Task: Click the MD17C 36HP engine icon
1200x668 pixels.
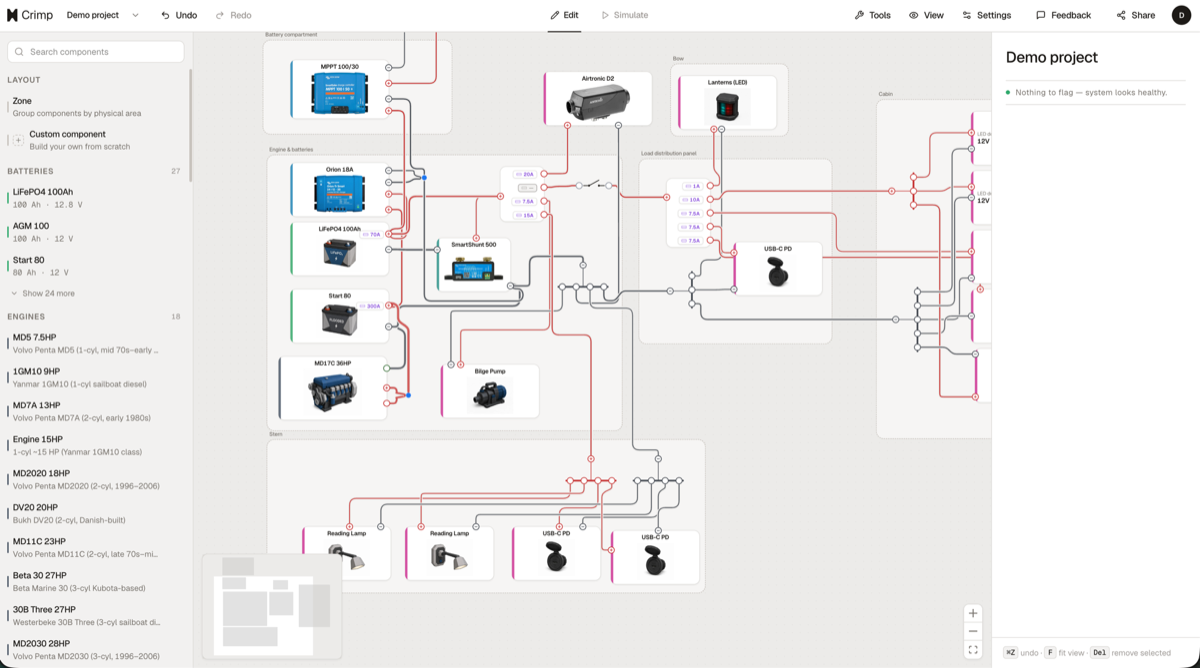Action: [333, 392]
